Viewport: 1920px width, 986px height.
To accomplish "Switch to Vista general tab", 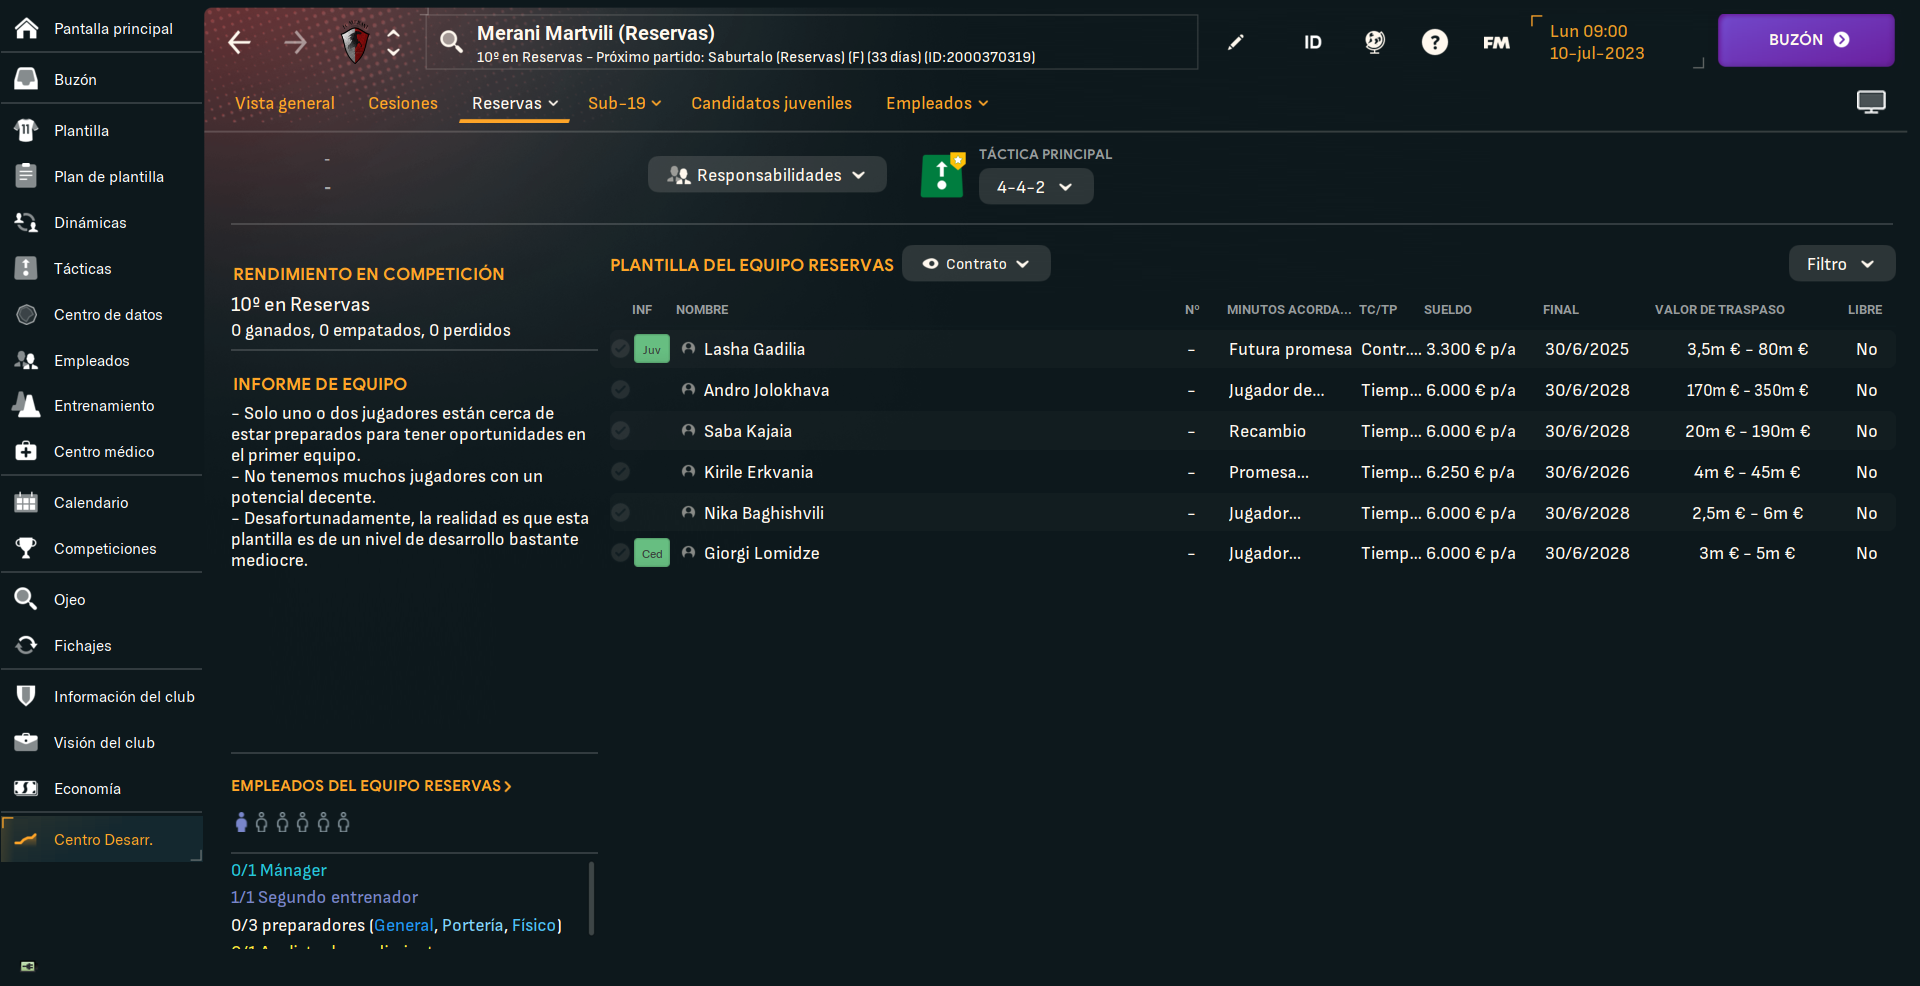I will click(x=285, y=103).
